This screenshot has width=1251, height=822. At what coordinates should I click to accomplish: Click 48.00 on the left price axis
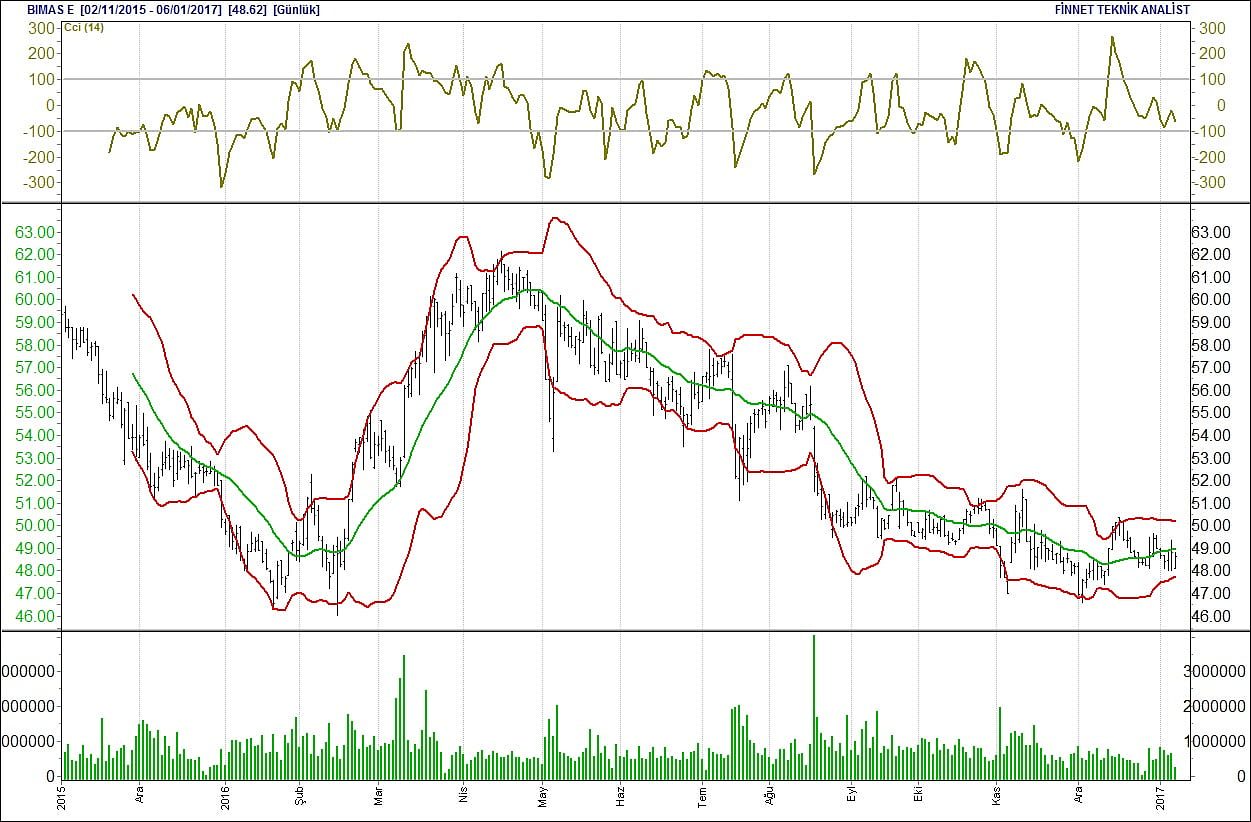[33, 571]
